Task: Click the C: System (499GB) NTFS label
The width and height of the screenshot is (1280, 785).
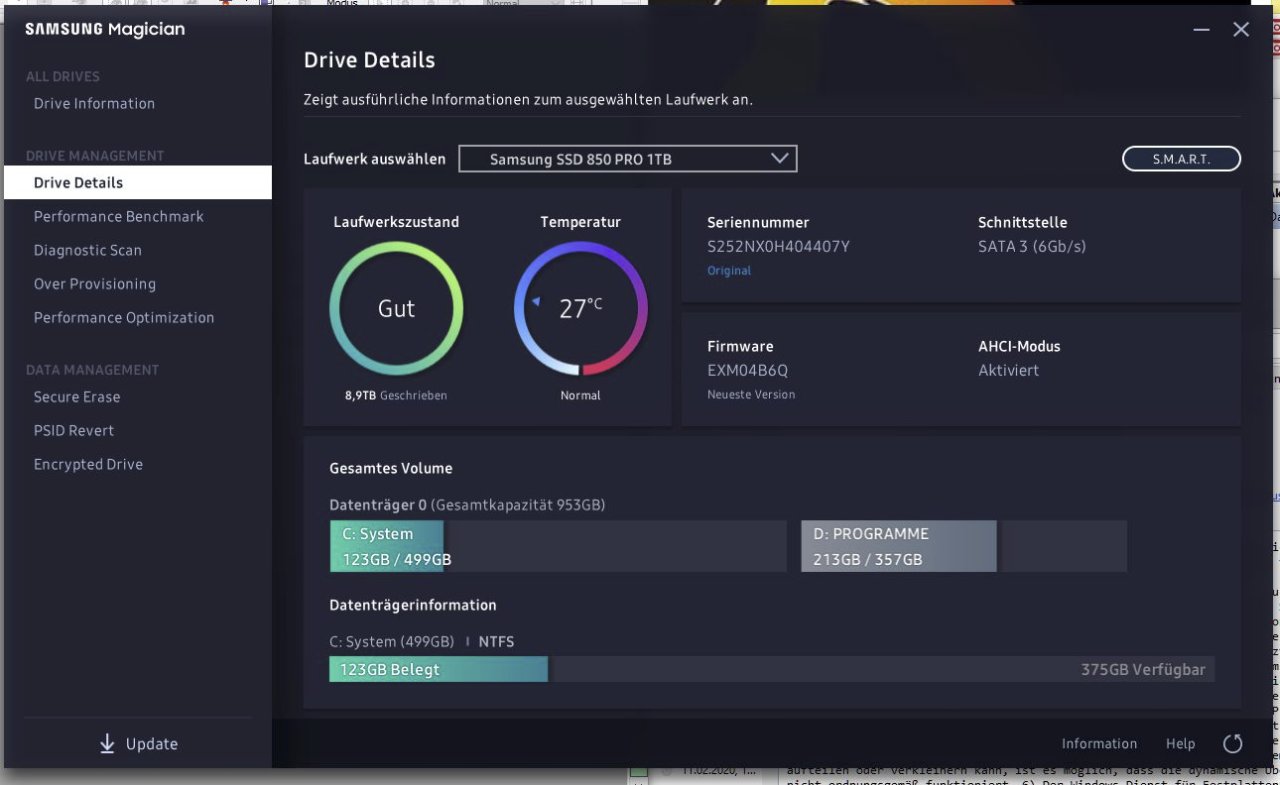Action: coord(421,642)
